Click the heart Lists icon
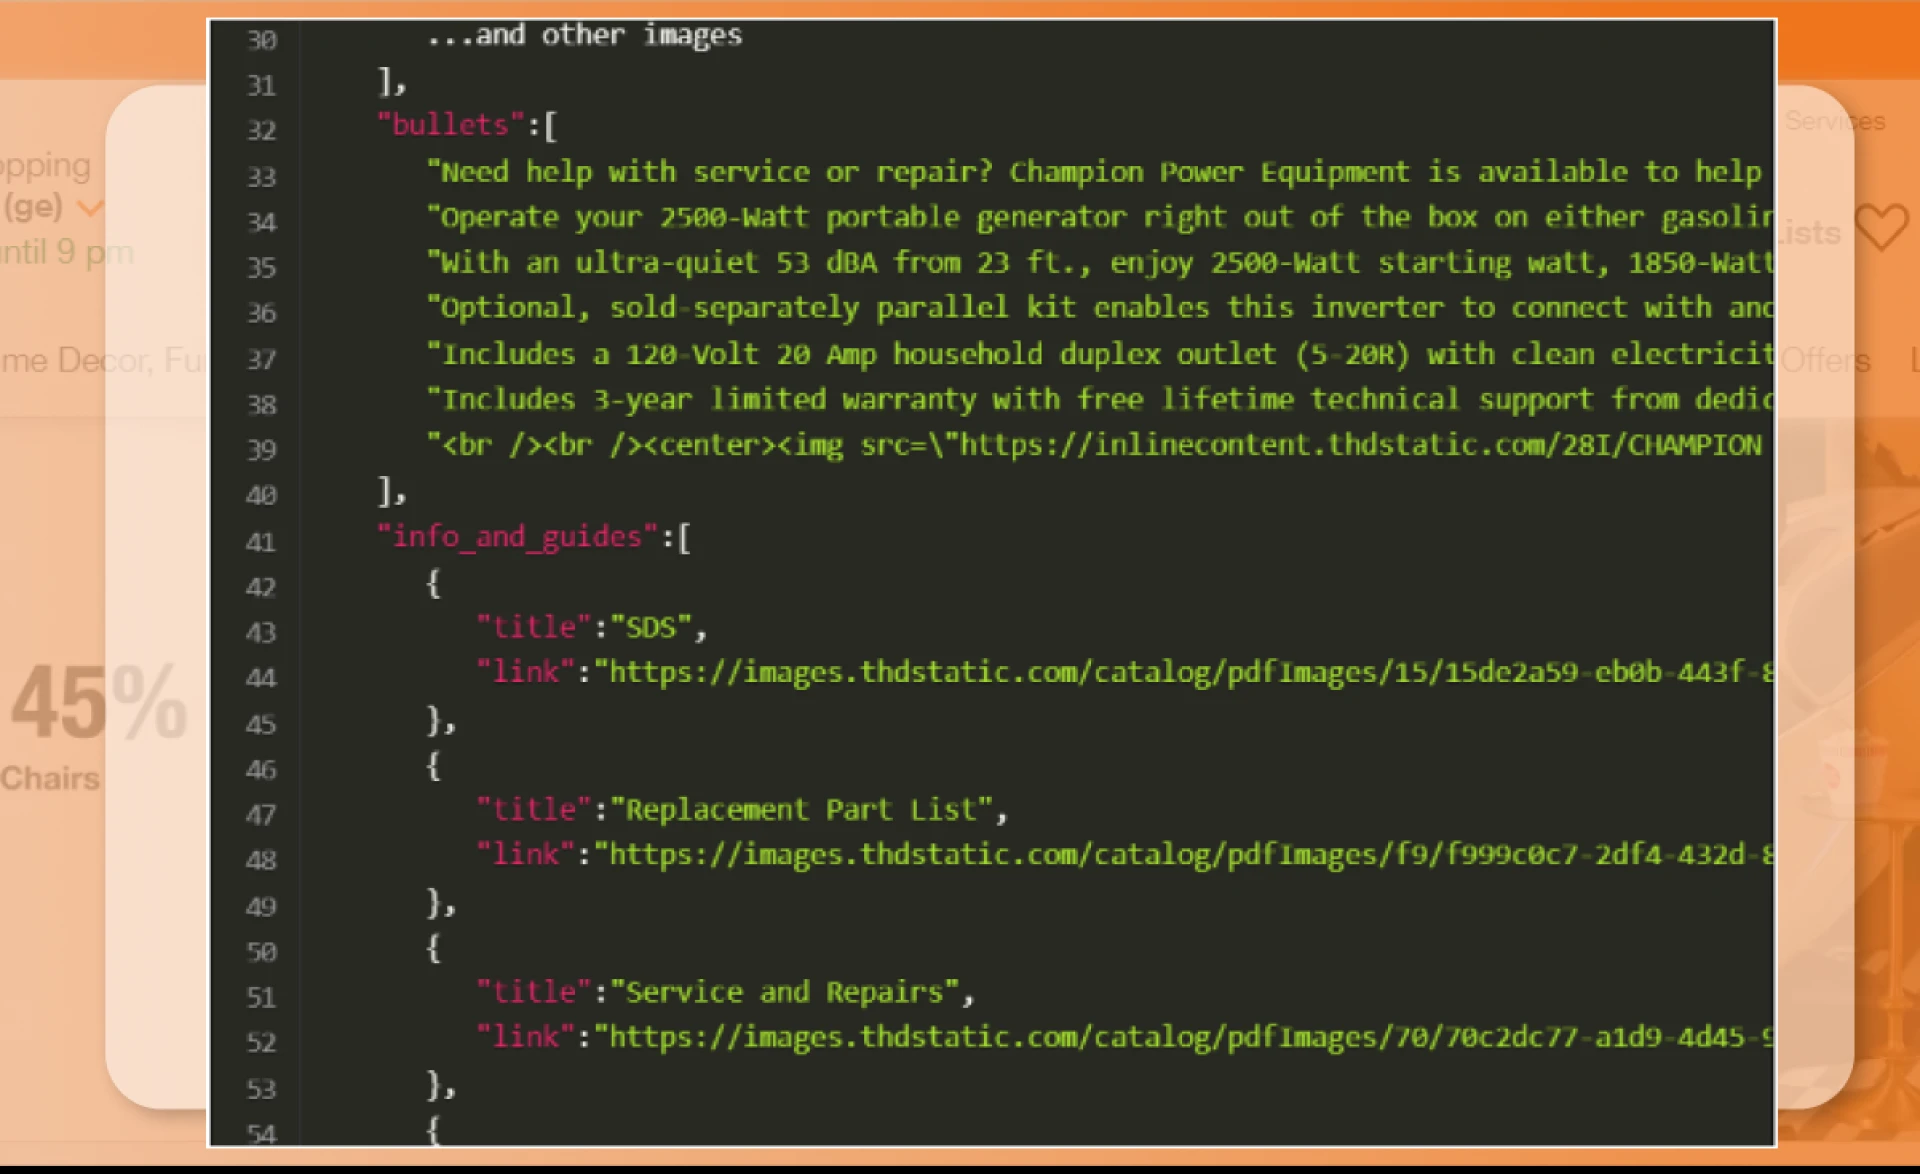Screen dimensions: 1920x1174 [x=1881, y=228]
